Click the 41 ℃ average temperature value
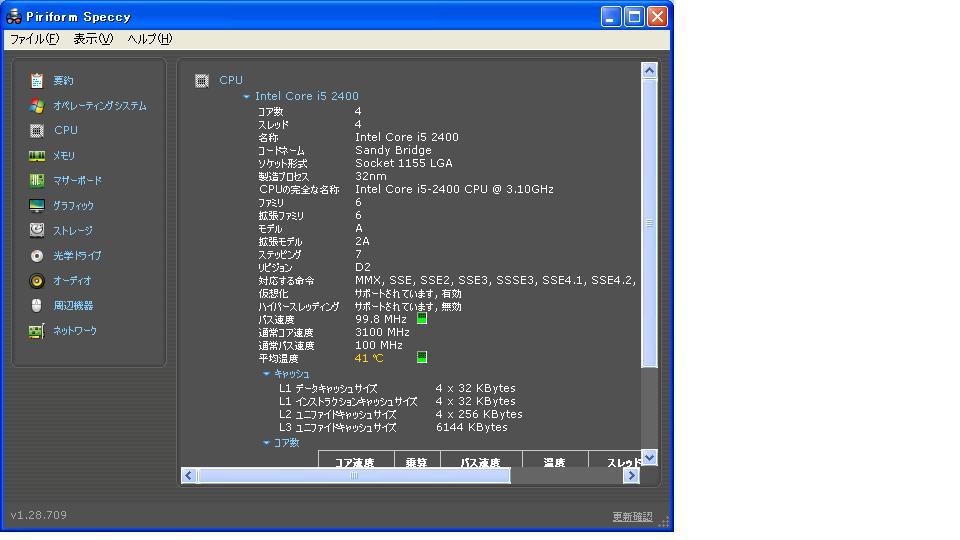 click(369, 358)
